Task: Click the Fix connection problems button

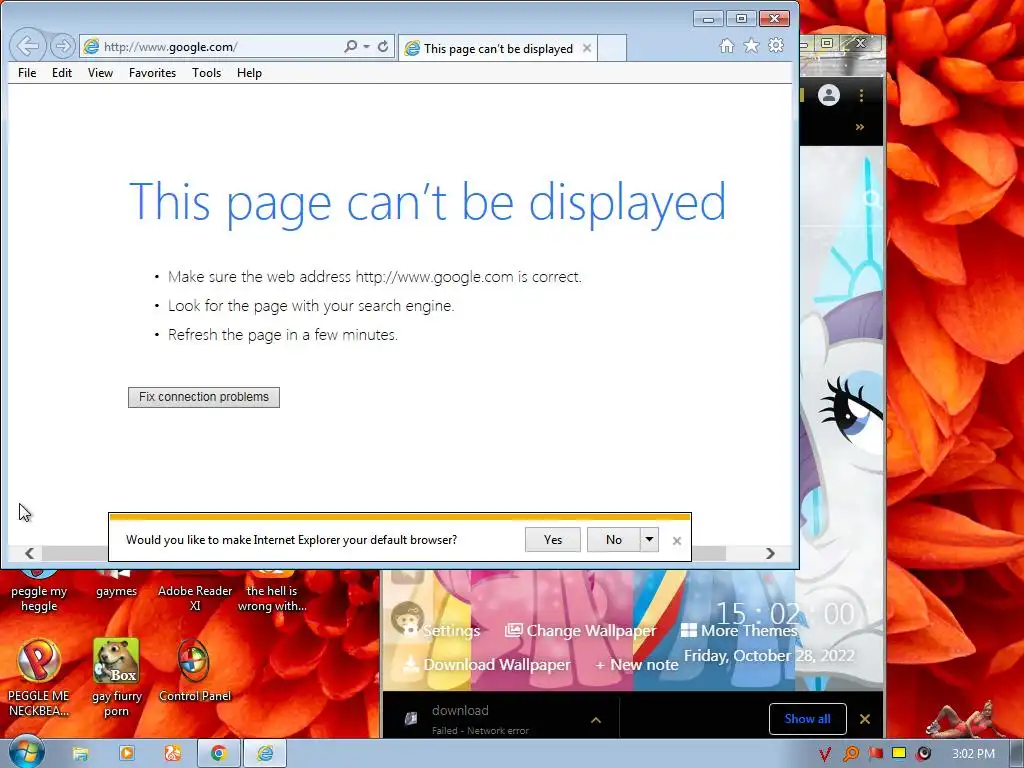Action: [x=204, y=397]
